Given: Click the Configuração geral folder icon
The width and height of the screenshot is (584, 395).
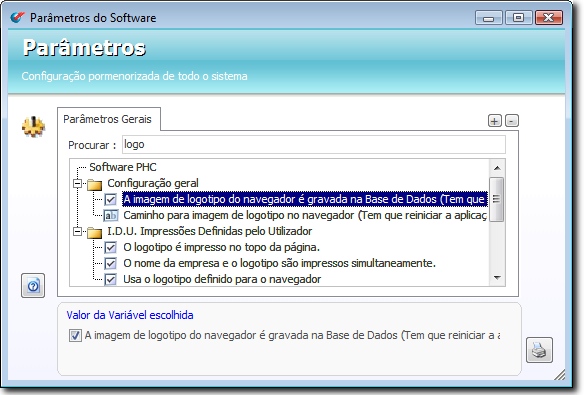Looking at the screenshot, I should click(95, 184).
